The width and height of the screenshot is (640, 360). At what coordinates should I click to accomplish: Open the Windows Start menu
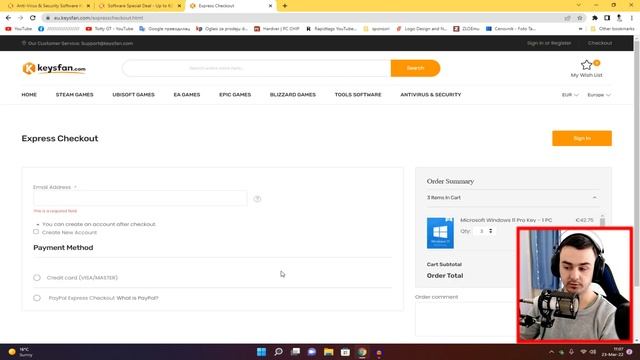pos(261,352)
